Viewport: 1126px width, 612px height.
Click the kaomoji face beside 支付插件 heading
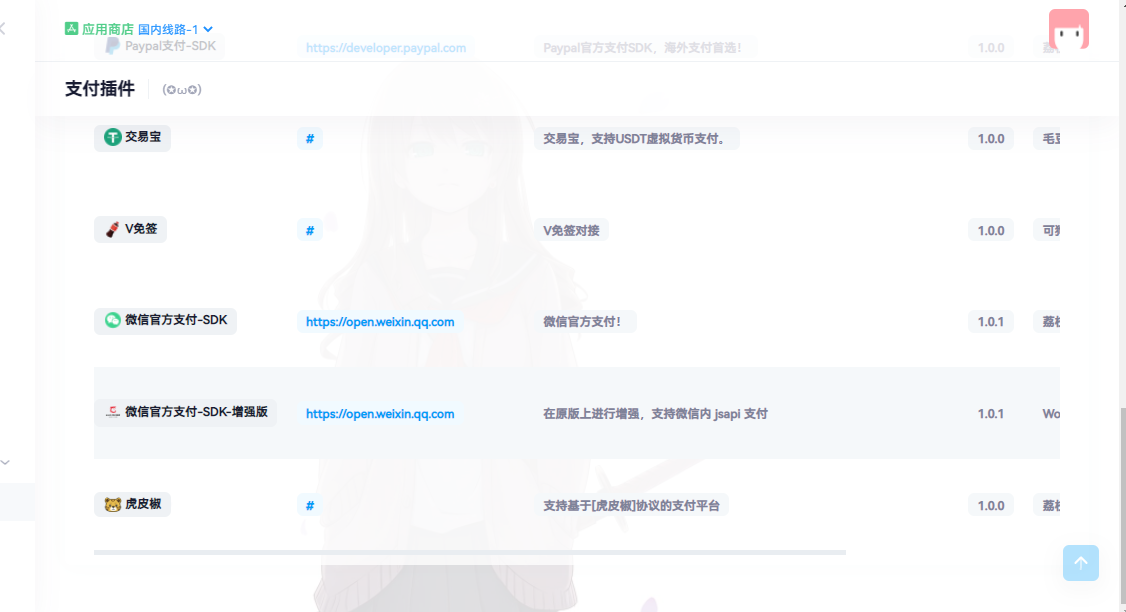point(182,89)
